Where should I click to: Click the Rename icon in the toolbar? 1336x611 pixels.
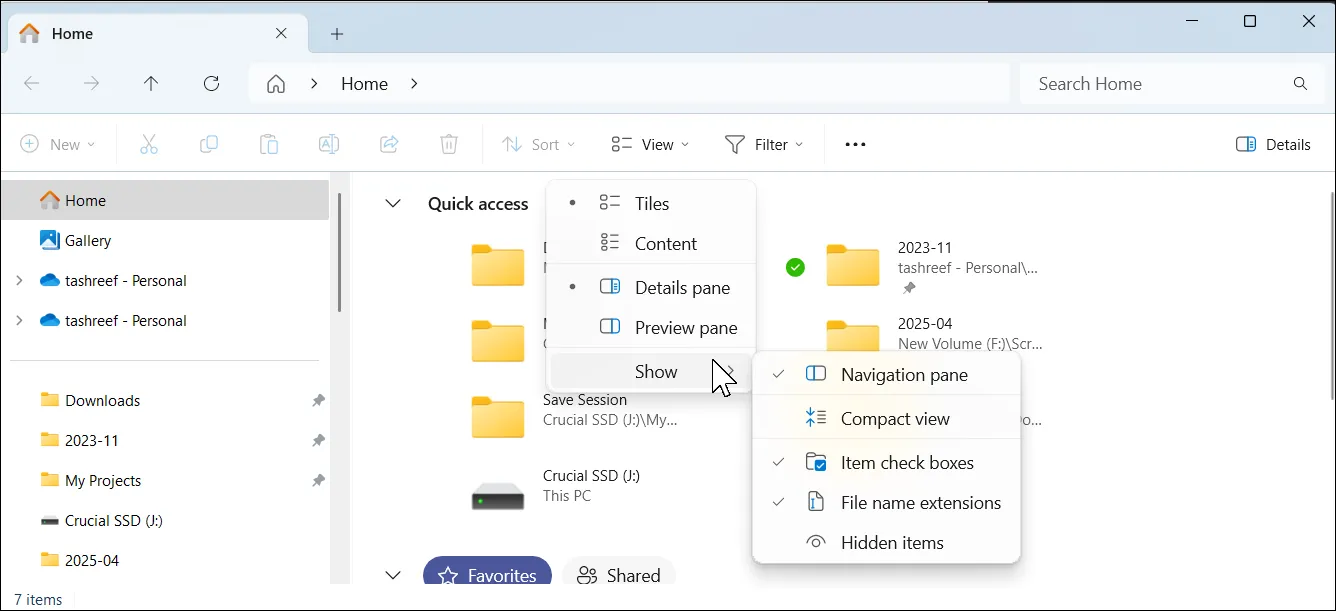coord(328,144)
